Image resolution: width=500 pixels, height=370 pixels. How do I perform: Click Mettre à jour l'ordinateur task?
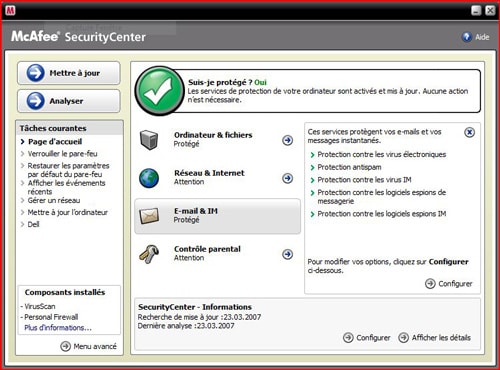(68, 212)
